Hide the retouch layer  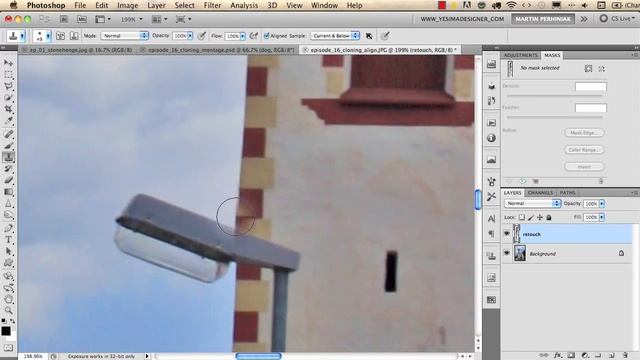coord(507,234)
